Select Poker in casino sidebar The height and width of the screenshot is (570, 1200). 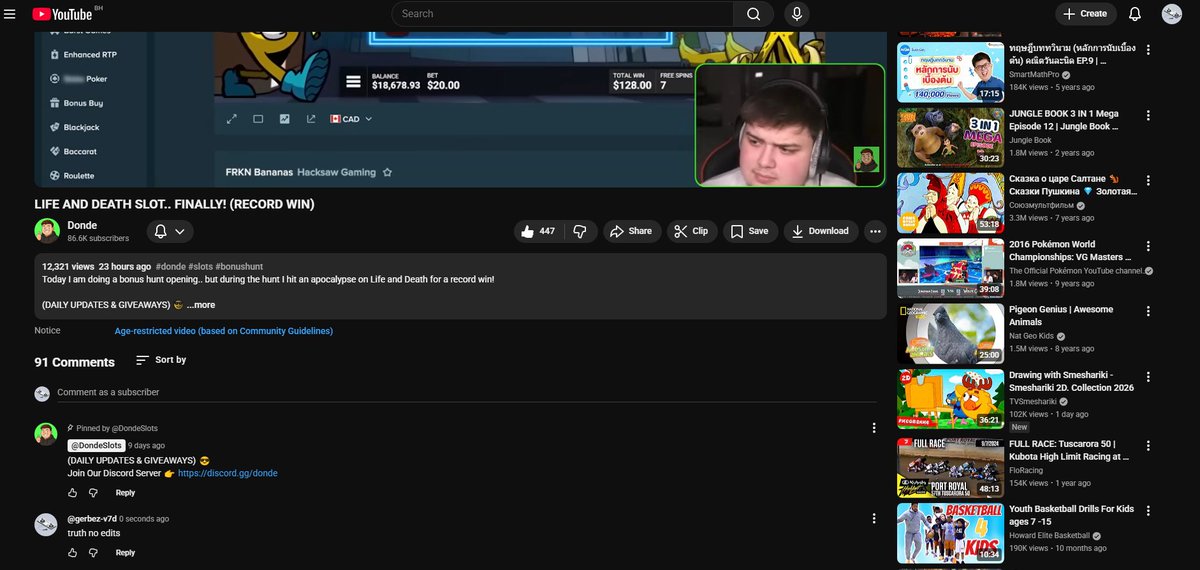pyautogui.click(x=78, y=79)
